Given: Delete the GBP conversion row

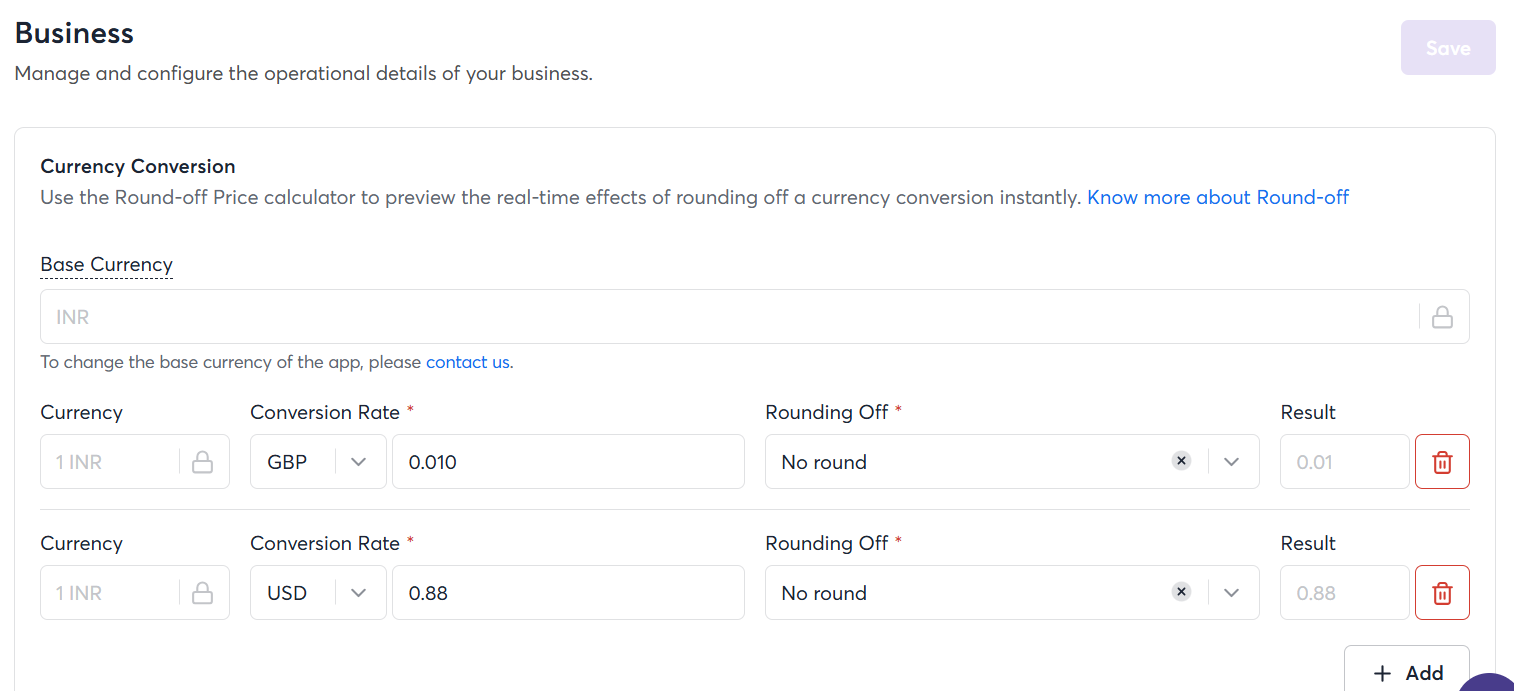Looking at the screenshot, I should tap(1442, 462).
